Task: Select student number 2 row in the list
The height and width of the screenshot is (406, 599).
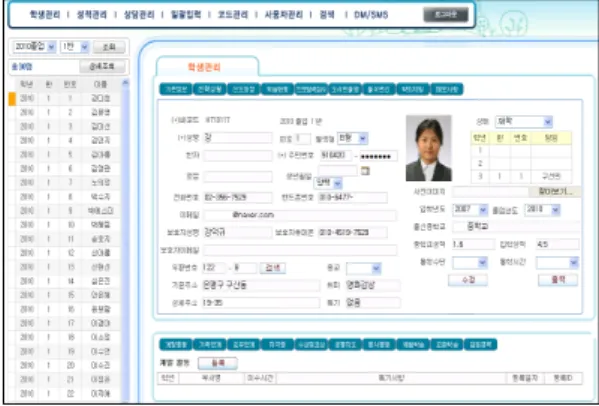Action: click(65, 113)
